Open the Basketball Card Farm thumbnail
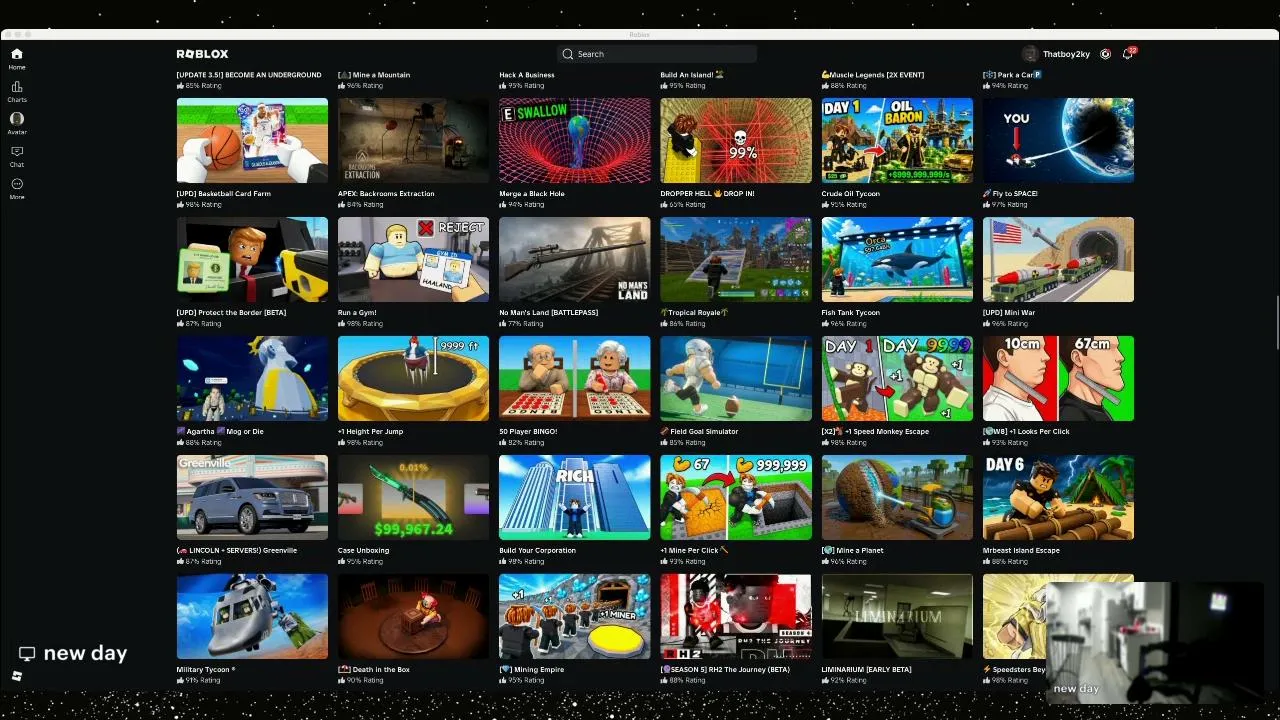 pos(252,140)
